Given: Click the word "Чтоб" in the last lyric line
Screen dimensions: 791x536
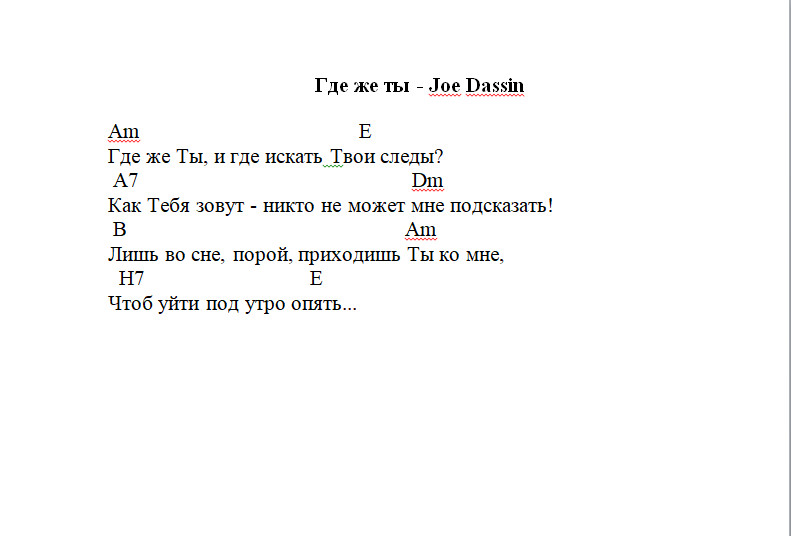Looking at the screenshot, I should (127, 304).
